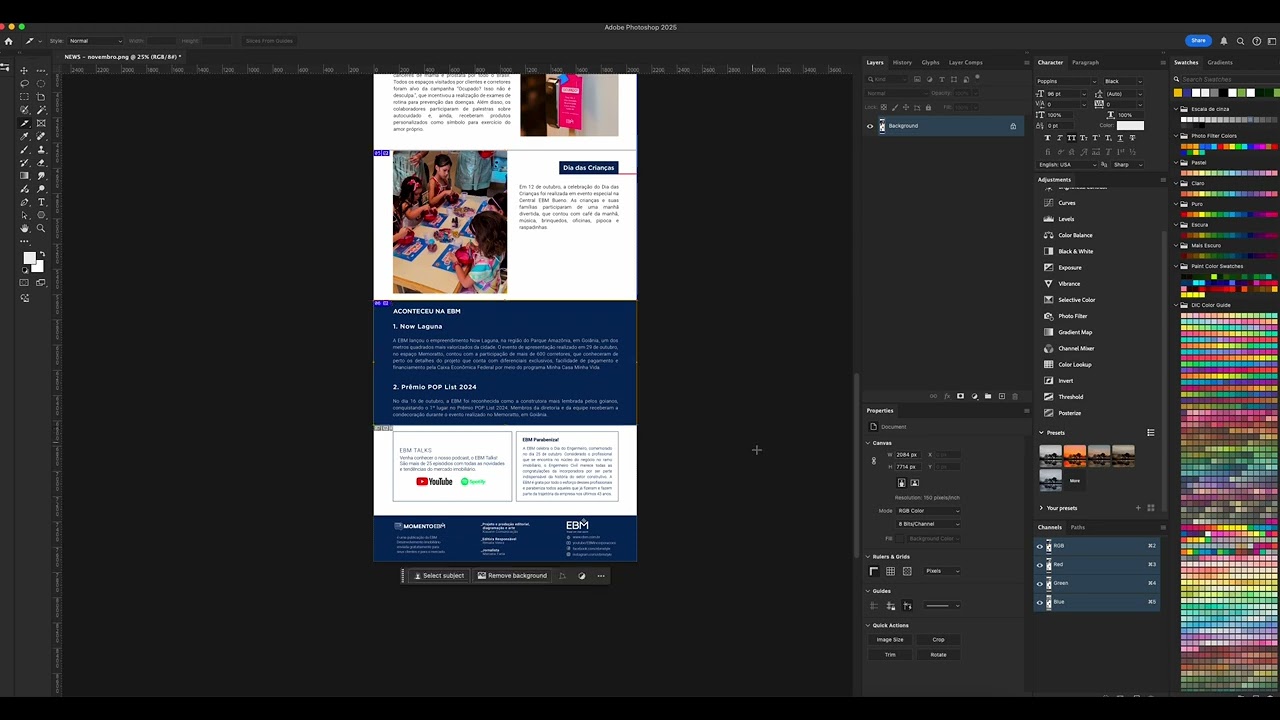The height and width of the screenshot is (720, 1280).
Task: Open the 8 Bits/Channel dropdown
Action: click(928, 524)
